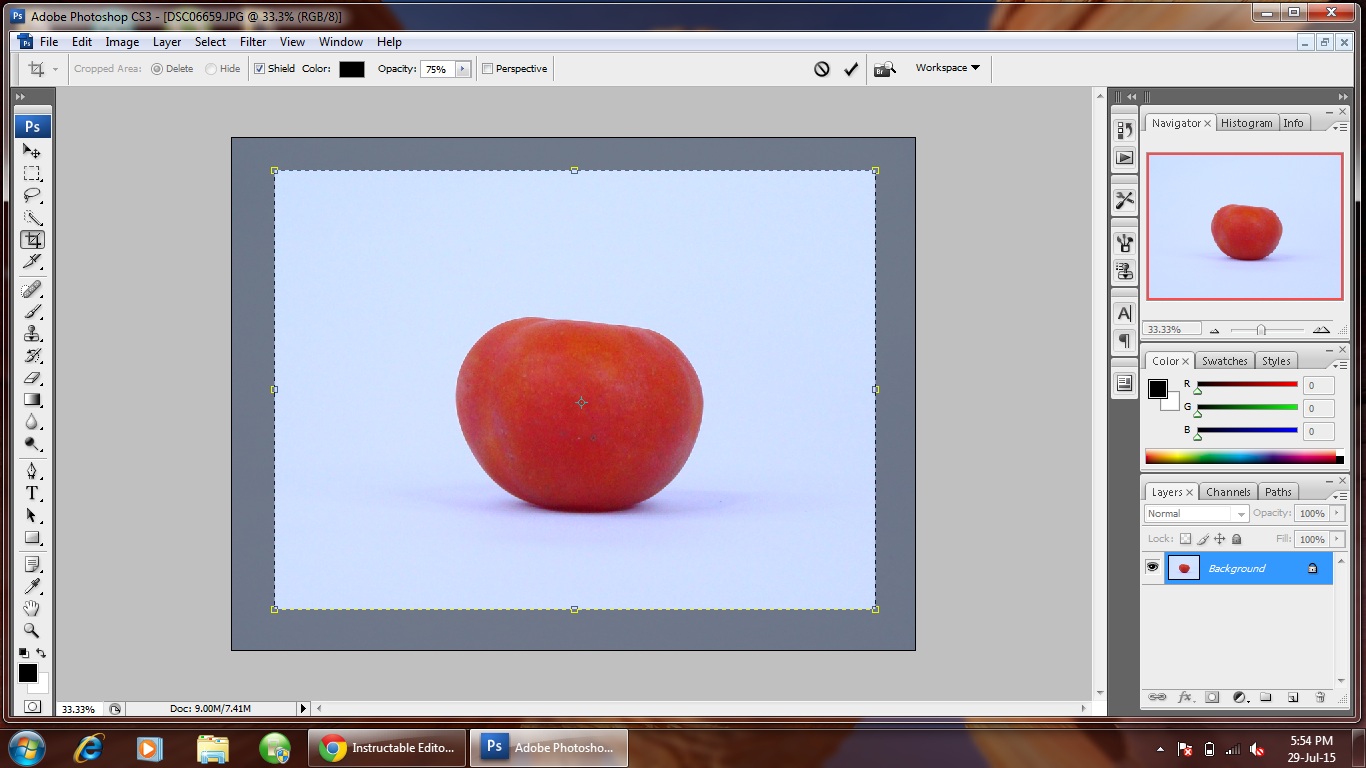Add a layer mask
Image resolution: width=1366 pixels, height=768 pixels.
[x=1212, y=697]
